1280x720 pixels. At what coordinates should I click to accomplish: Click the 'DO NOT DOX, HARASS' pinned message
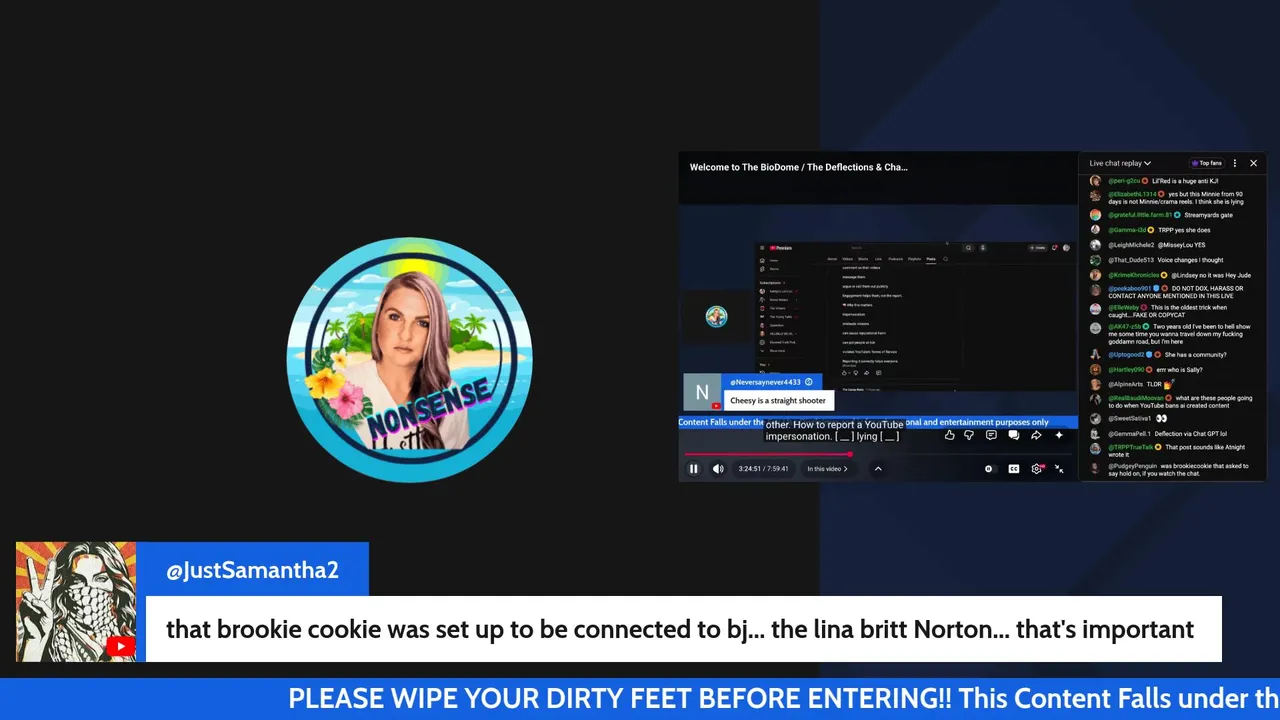point(1176,292)
